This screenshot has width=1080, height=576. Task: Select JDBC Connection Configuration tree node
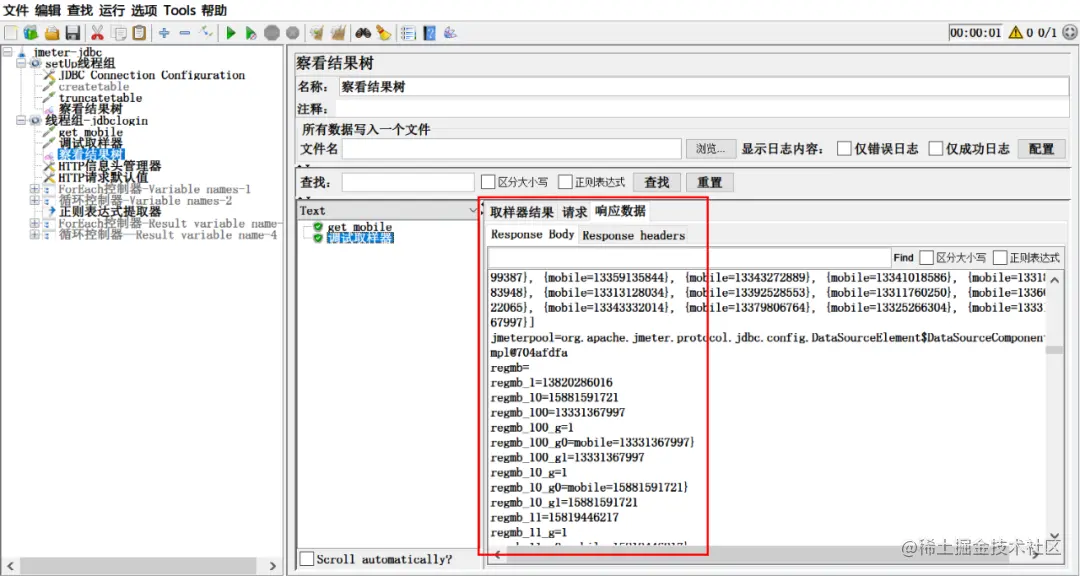pyautogui.click(x=152, y=75)
